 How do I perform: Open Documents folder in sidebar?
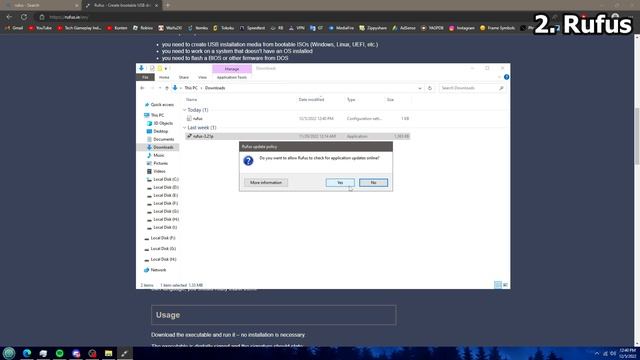coord(163,140)
